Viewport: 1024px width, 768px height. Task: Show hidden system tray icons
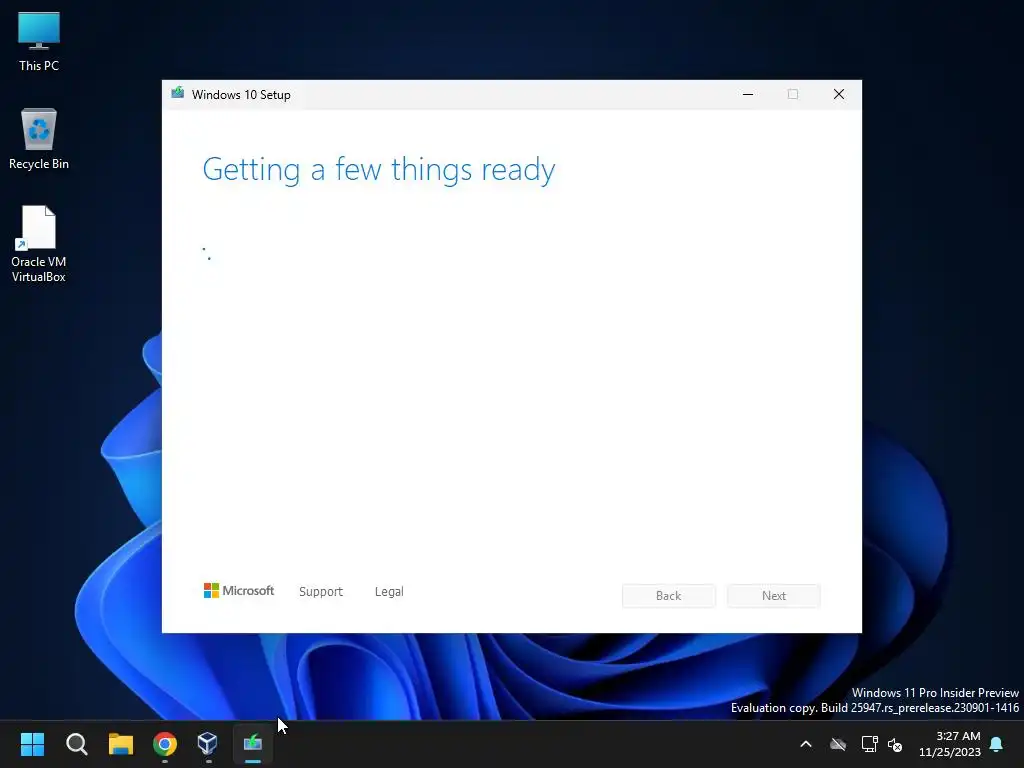pyautogui.click(x=806, y=744)
